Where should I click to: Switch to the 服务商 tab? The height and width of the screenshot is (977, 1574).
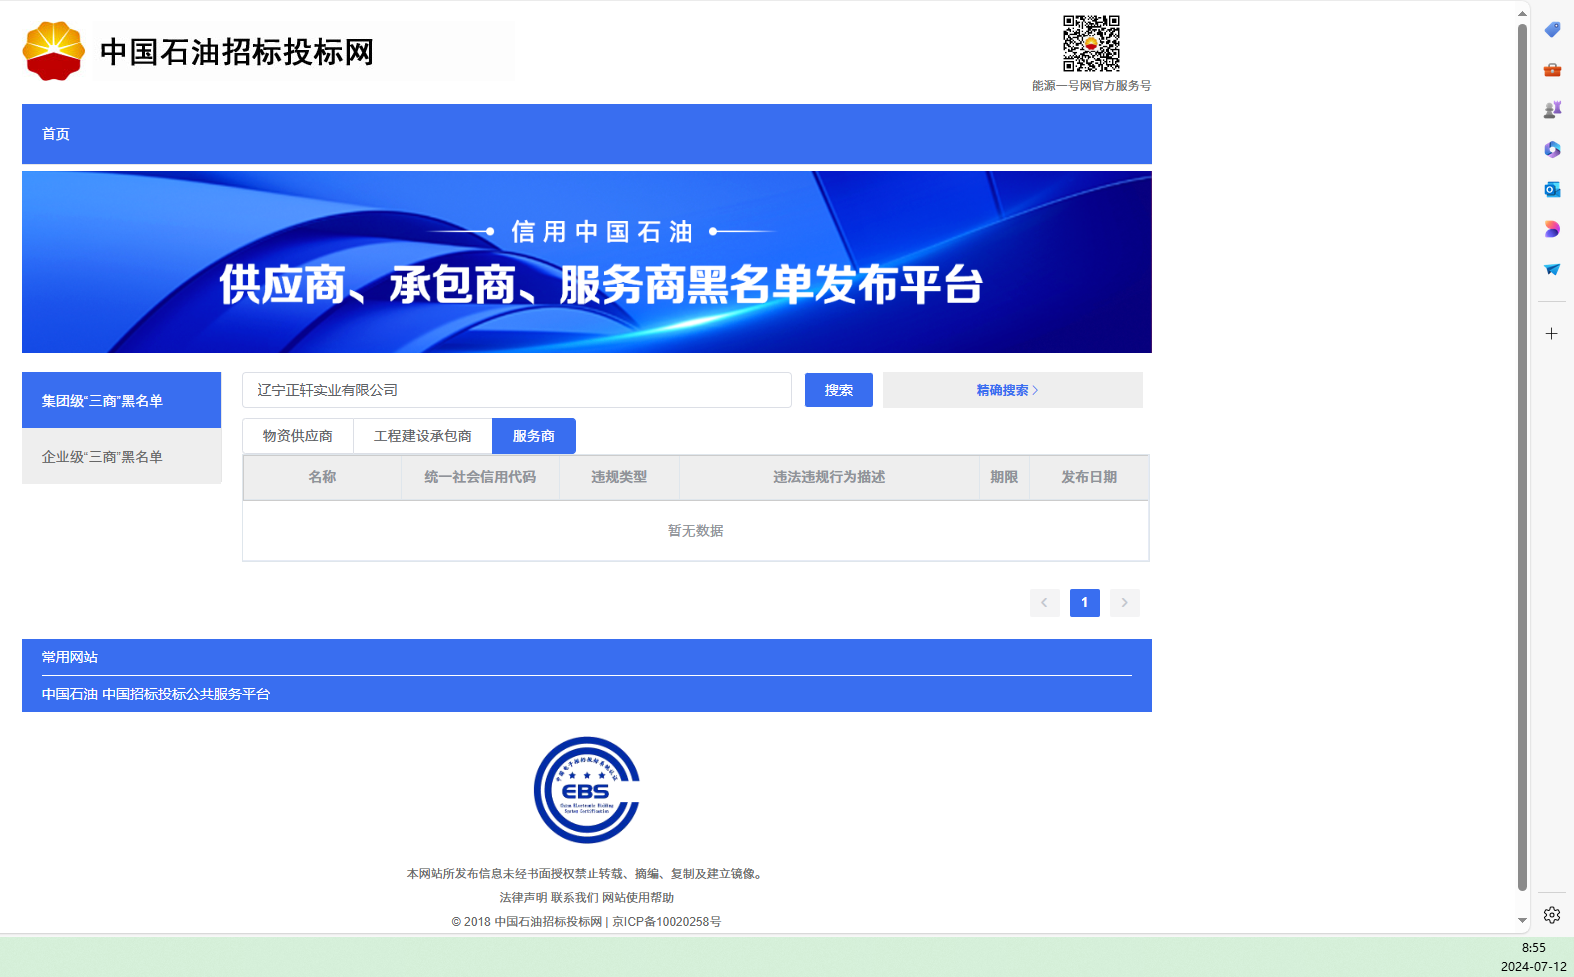tap(534, 436)
